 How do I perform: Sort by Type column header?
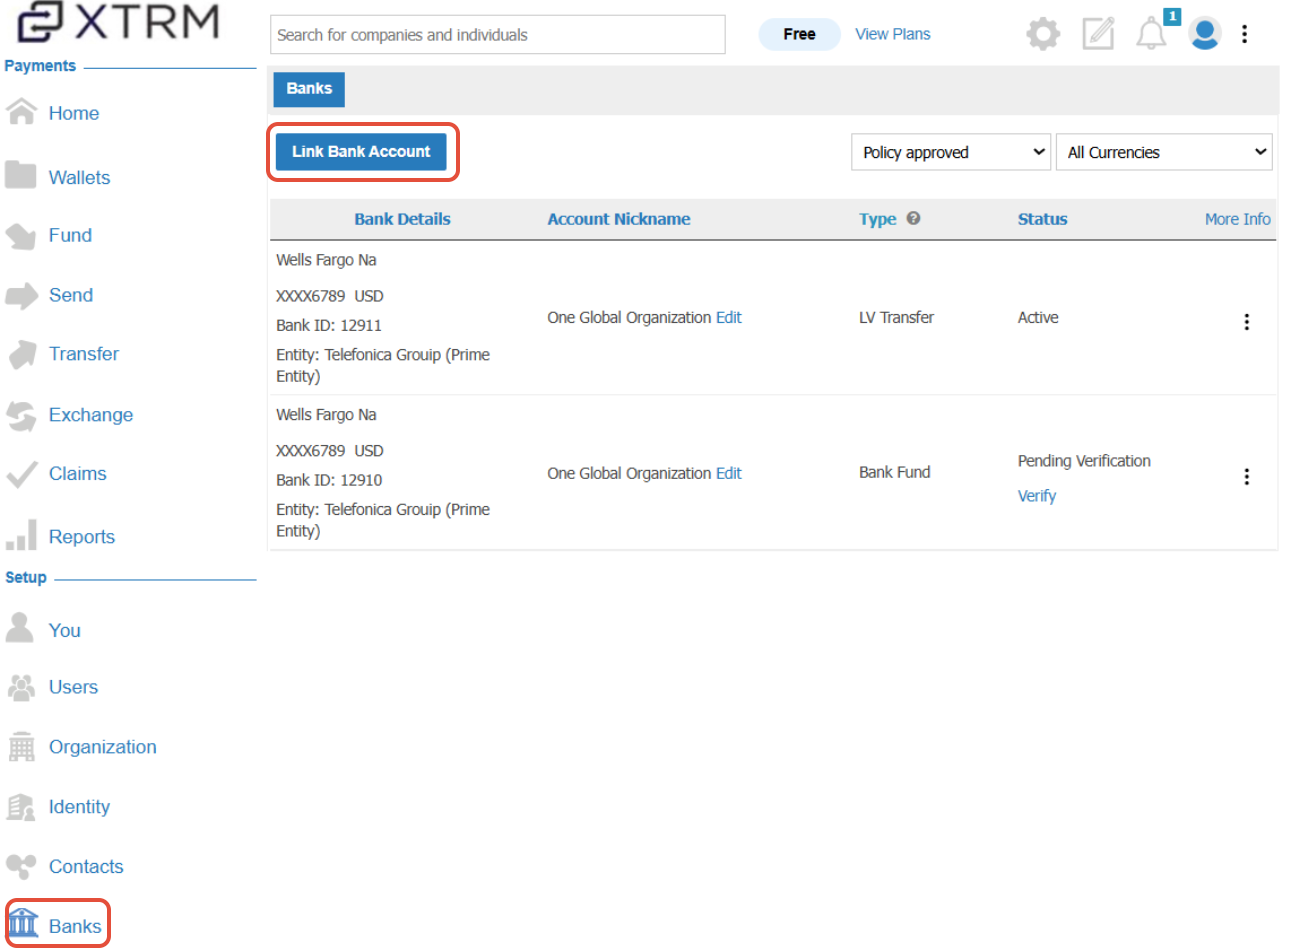click(878, 219)
